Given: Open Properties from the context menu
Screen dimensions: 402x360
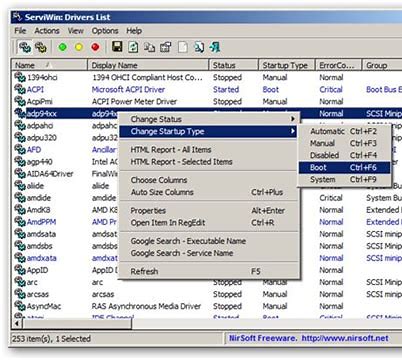Looking at the screenshot, I should point(209,211).
